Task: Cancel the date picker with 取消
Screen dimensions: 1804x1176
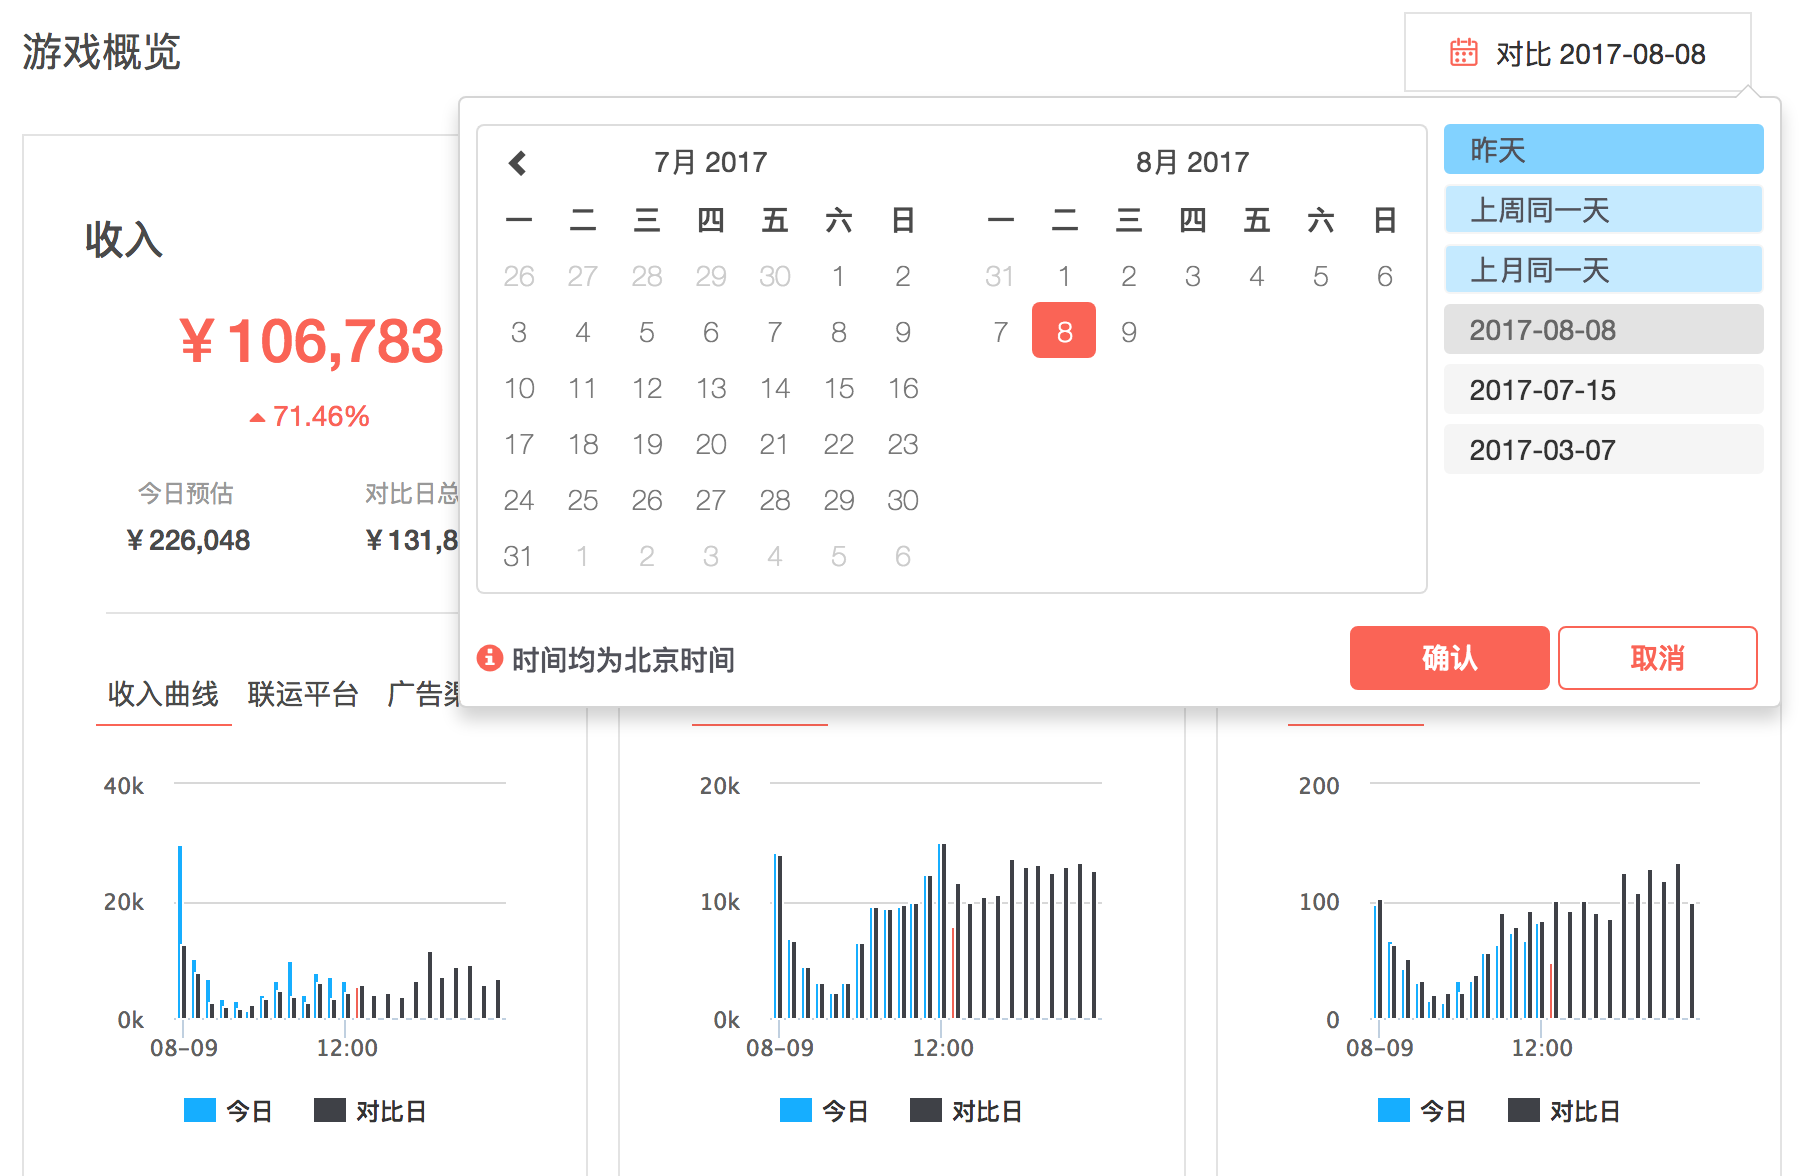Action: pyautogui.click(x=1657, y=658)
